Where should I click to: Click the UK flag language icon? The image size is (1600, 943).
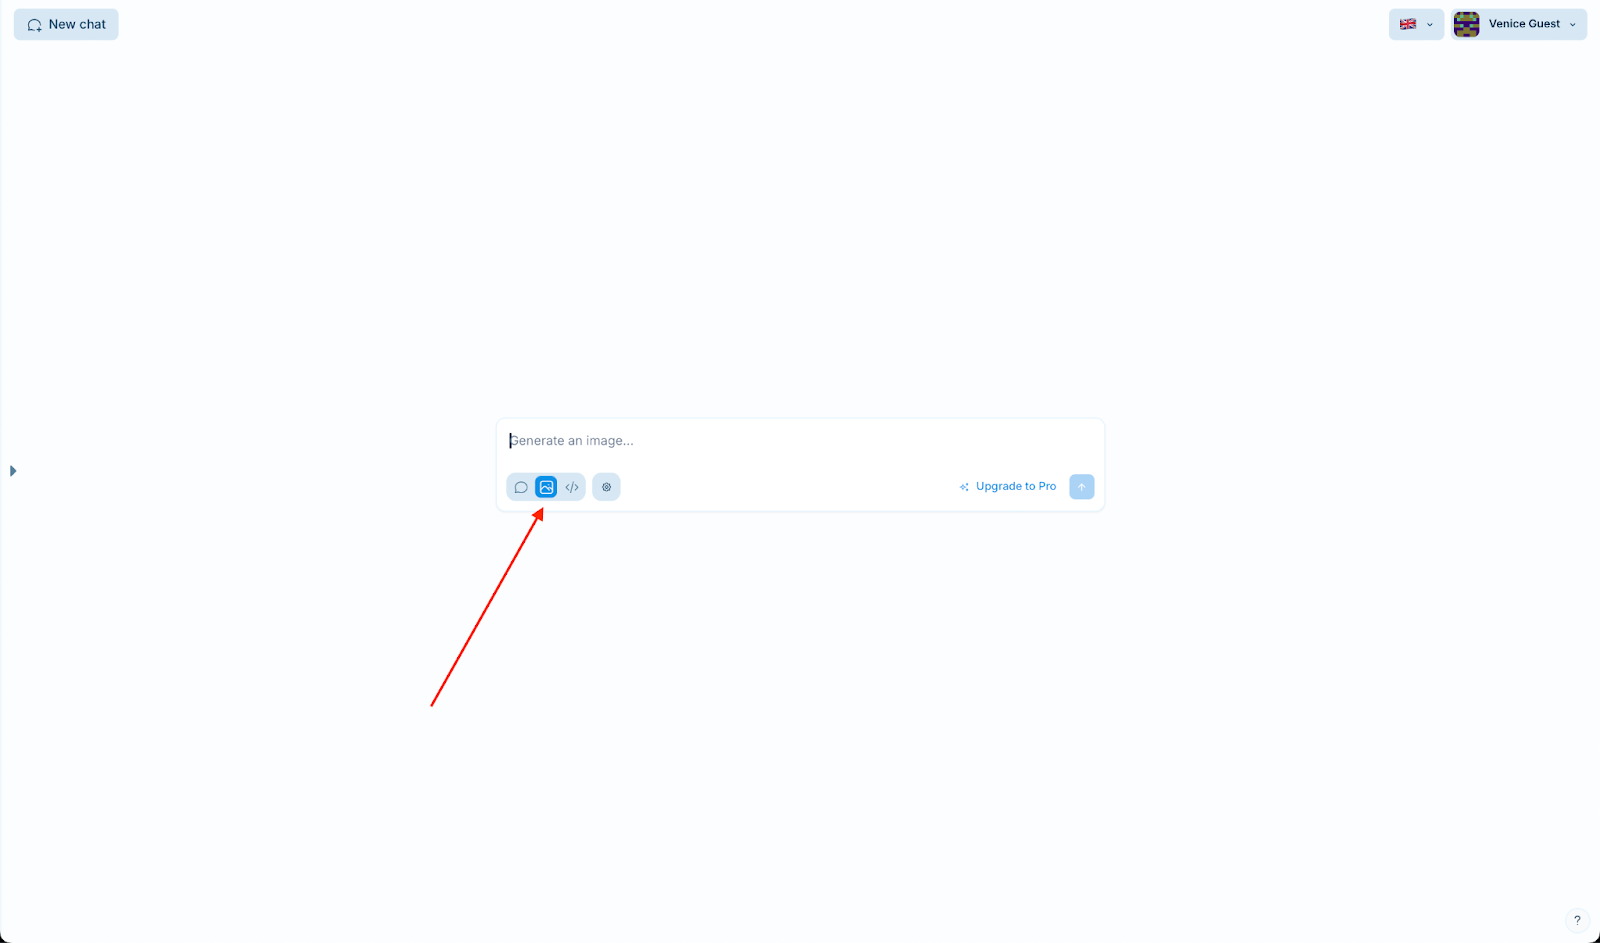click(1408, 24)
